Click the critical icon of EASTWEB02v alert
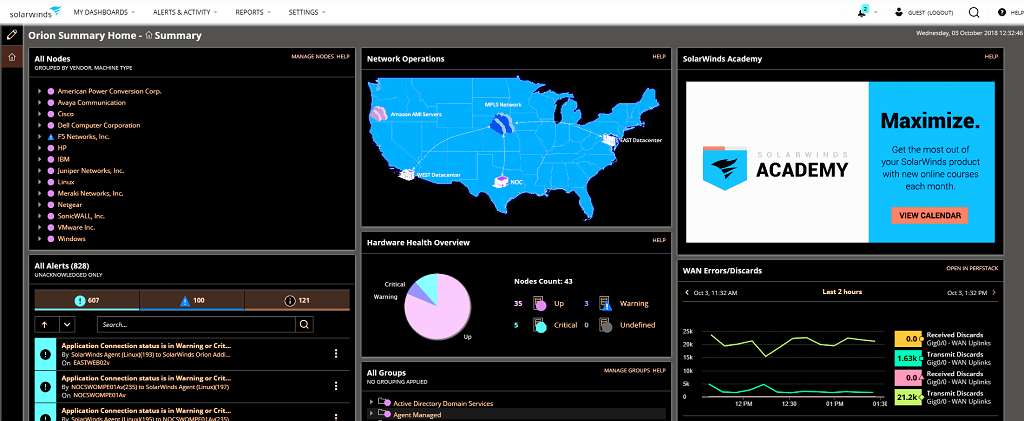Screen dimensions: 1024x421 click(x=45, y=354)
